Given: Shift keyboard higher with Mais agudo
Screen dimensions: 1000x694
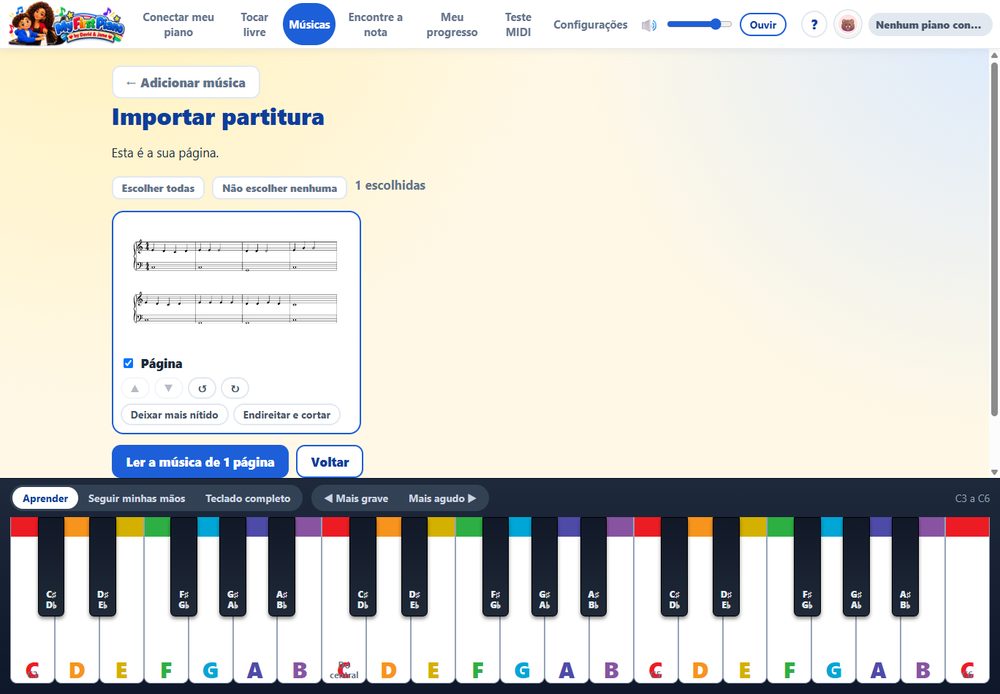Looking at the screenshot, I should (x=443, y=498).
